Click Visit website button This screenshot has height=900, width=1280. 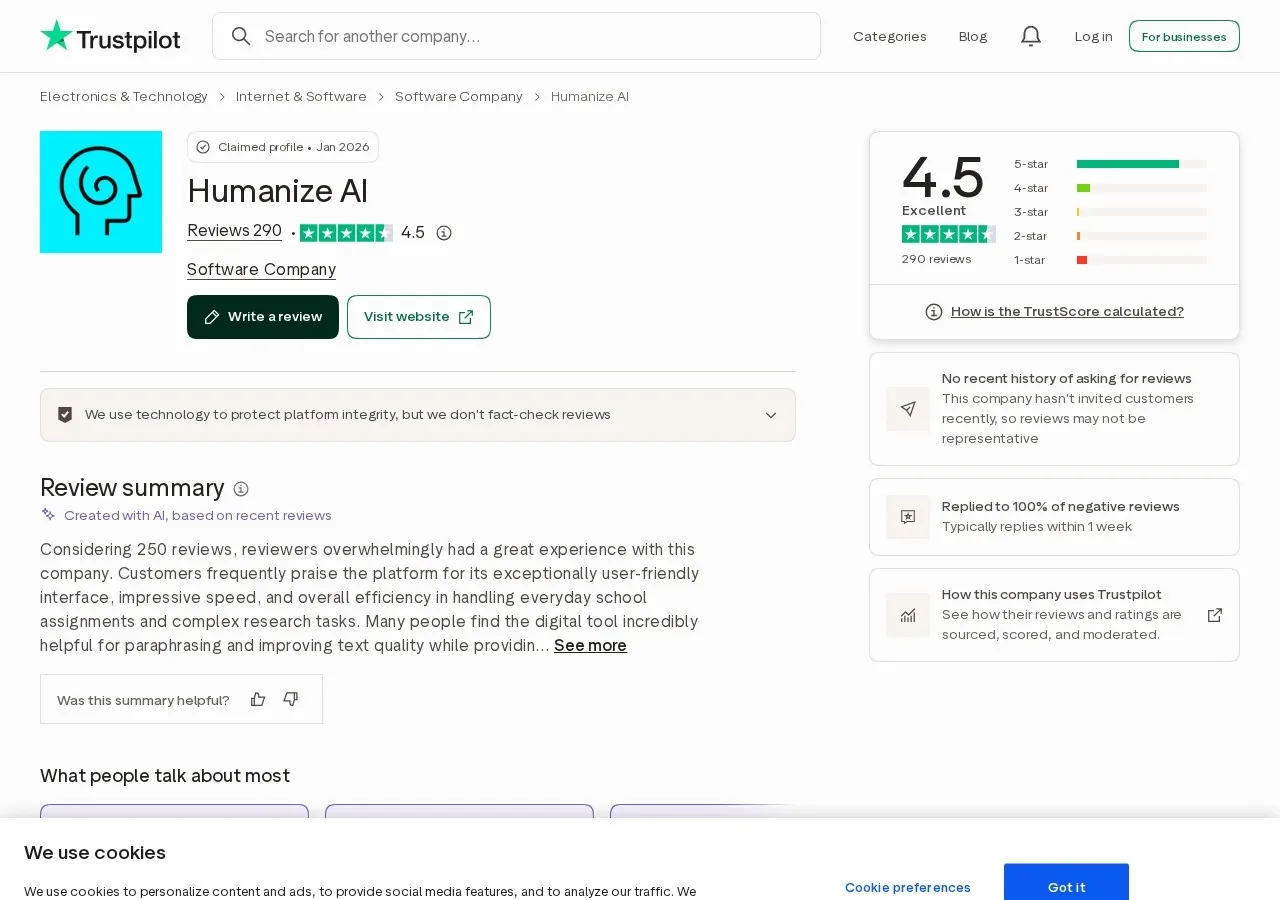419,317
